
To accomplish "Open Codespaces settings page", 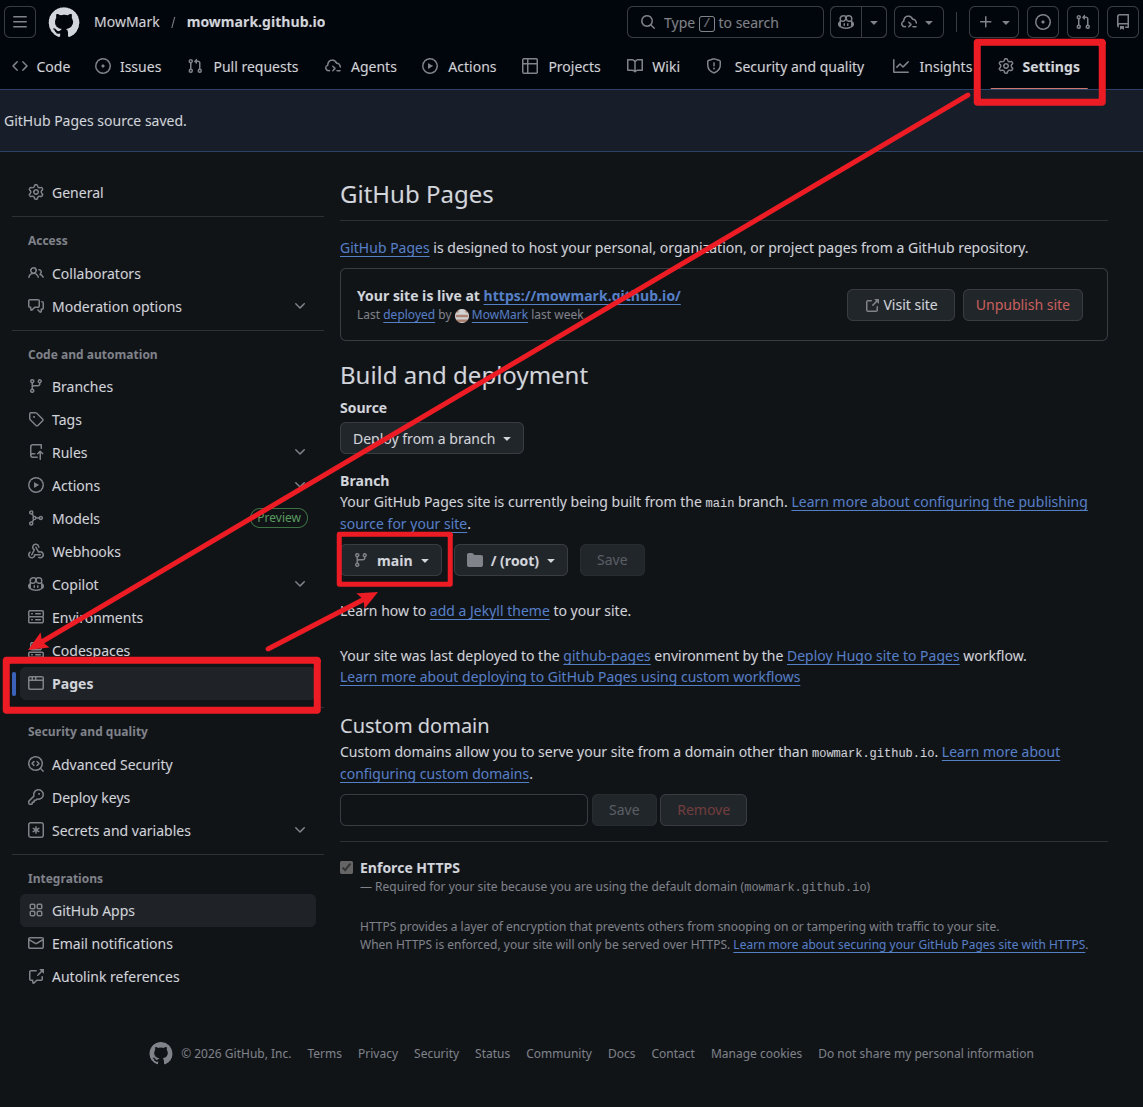I will click(168, 650).
